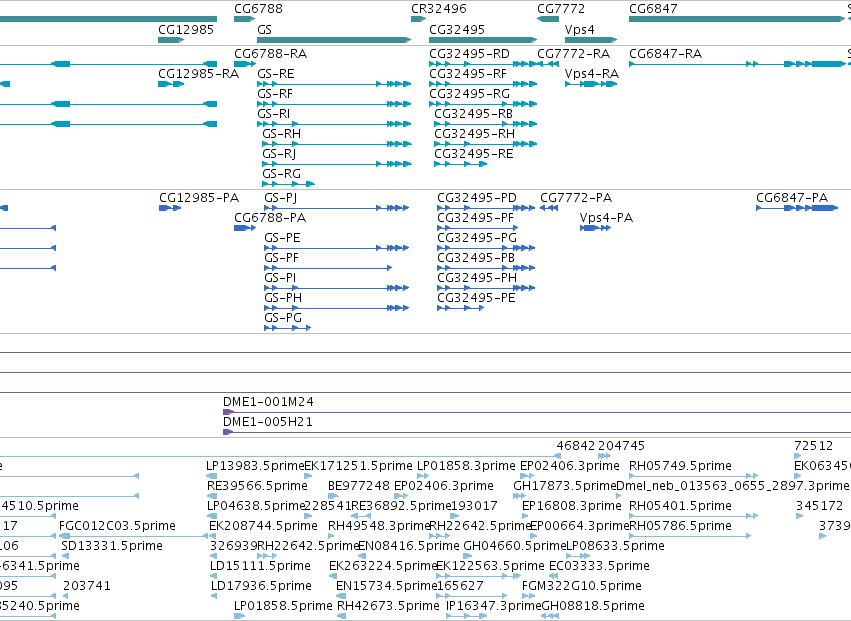The width and height of the screenshot is (851, 621).
Task: Click EST label LP13983.5prime
Action: (256, 466)
